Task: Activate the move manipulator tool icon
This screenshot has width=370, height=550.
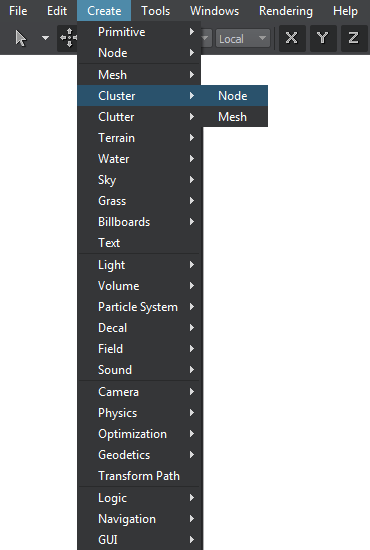Action: [x=68, y=38]
